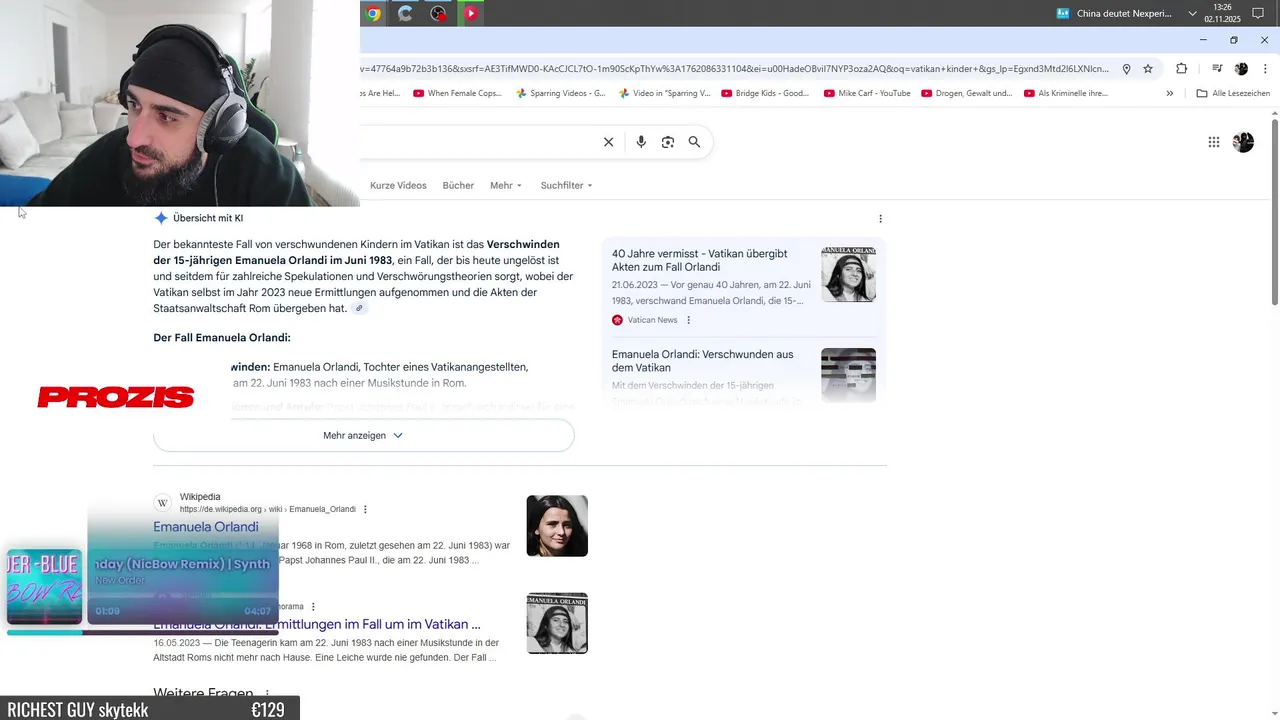The height and width of the screenshot is (720, 1280).
Task: Click the RICHEST GUY skytekk donation banner
Action: (150, 709)
